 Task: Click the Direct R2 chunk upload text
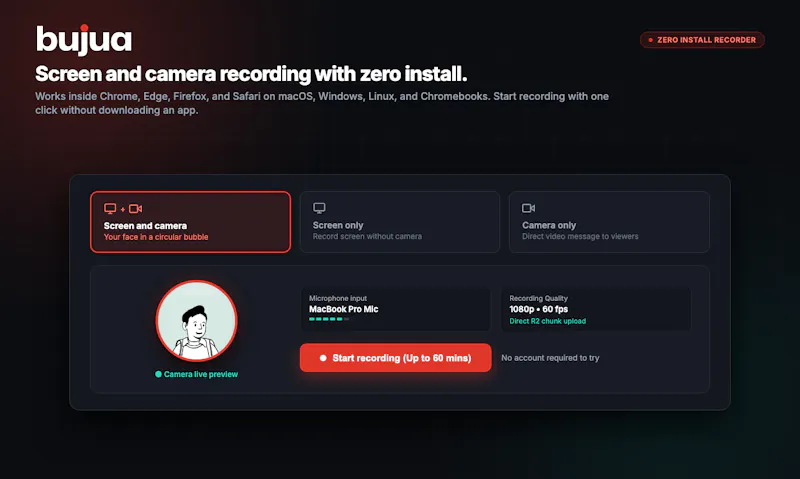pyautogui.click(x=547, y=321)
